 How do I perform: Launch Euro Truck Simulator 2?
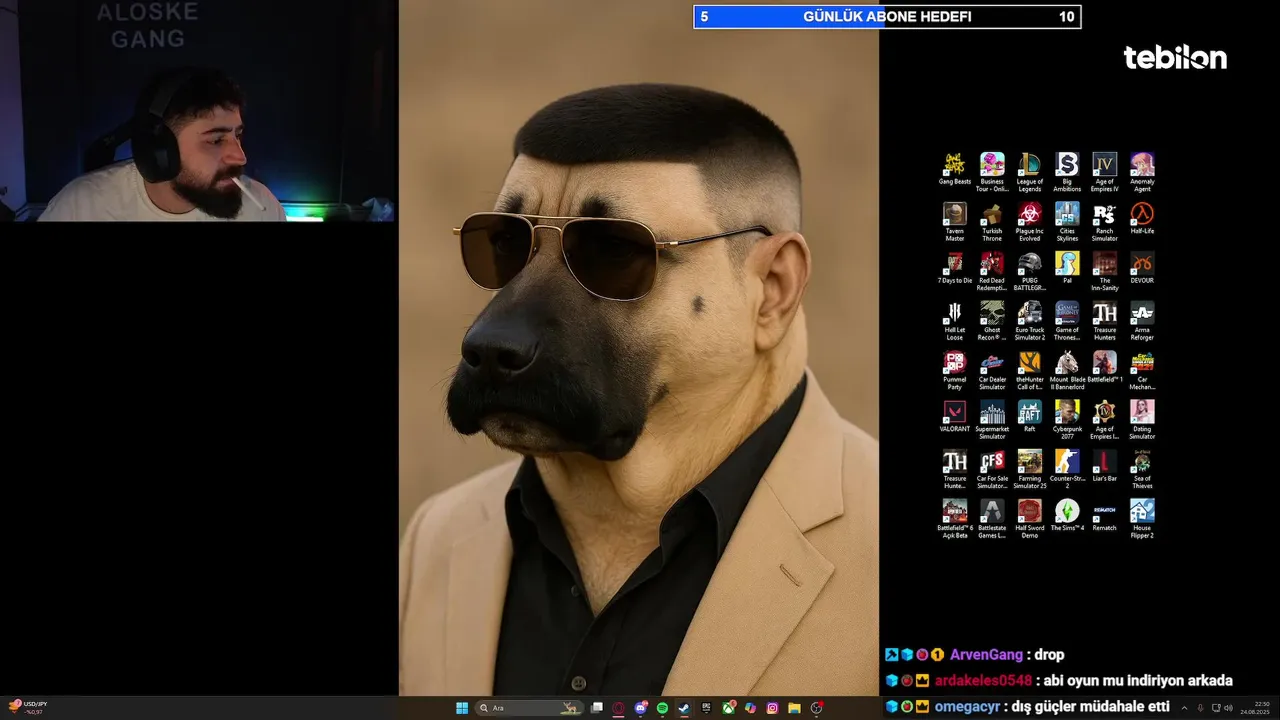click(1029, 321)
